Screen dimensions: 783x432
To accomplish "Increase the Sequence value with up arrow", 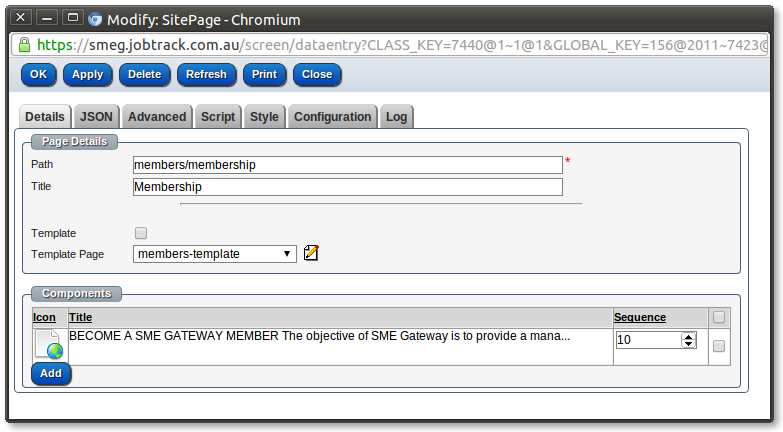I will click(688, 336).
